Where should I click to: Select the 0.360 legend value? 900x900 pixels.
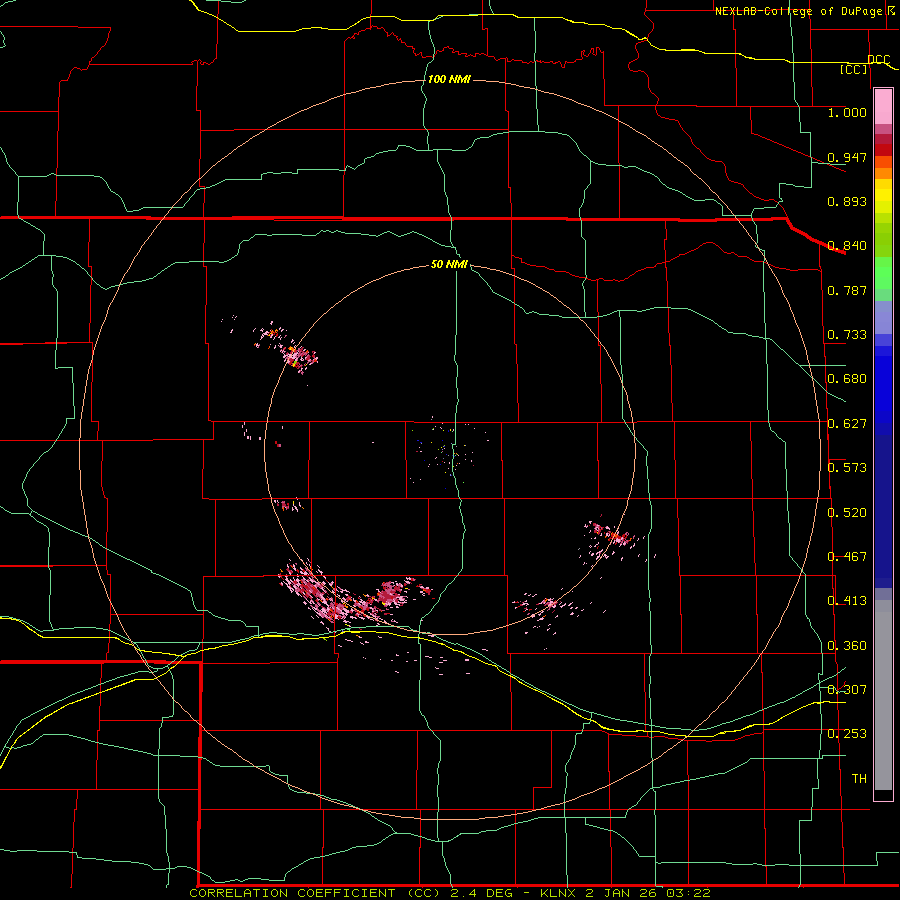[847, 646]
